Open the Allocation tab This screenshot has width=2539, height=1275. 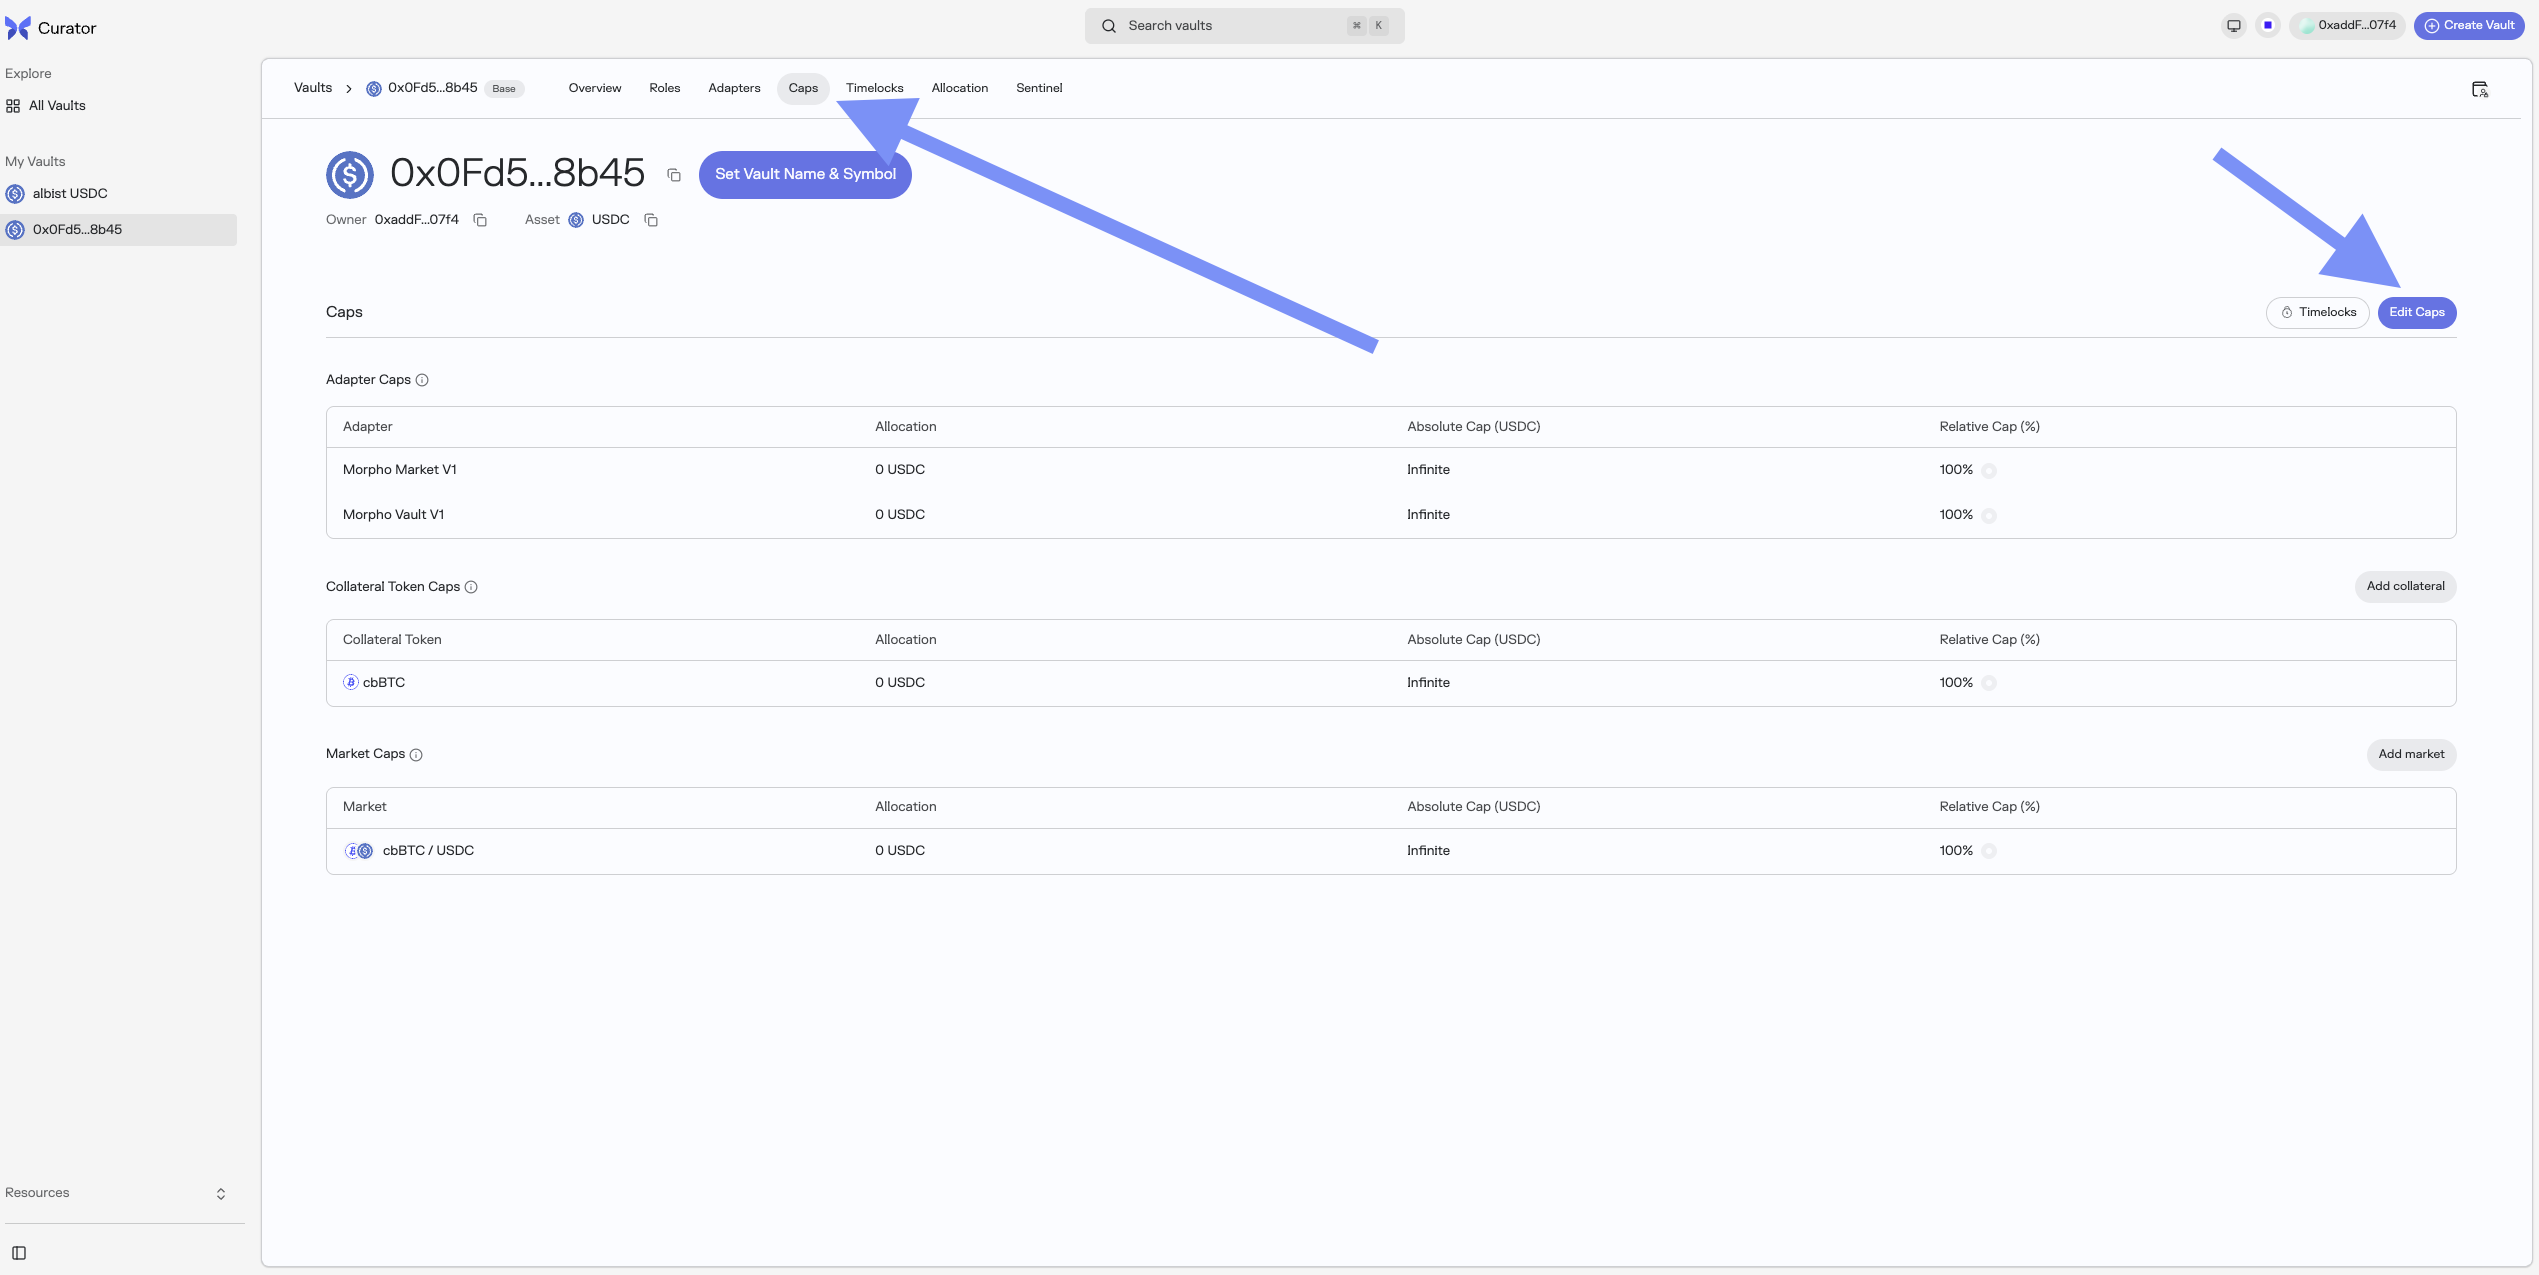(959, 88)
